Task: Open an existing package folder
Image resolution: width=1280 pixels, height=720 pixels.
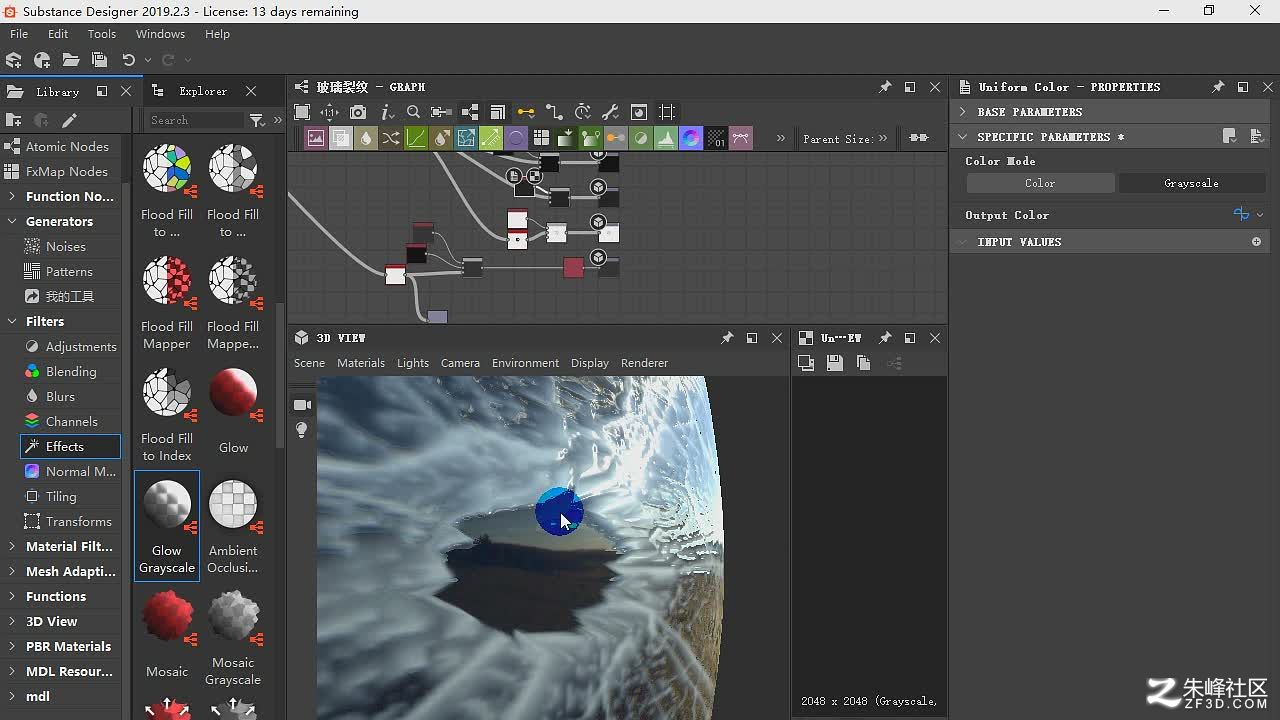Action: point(70,60)
